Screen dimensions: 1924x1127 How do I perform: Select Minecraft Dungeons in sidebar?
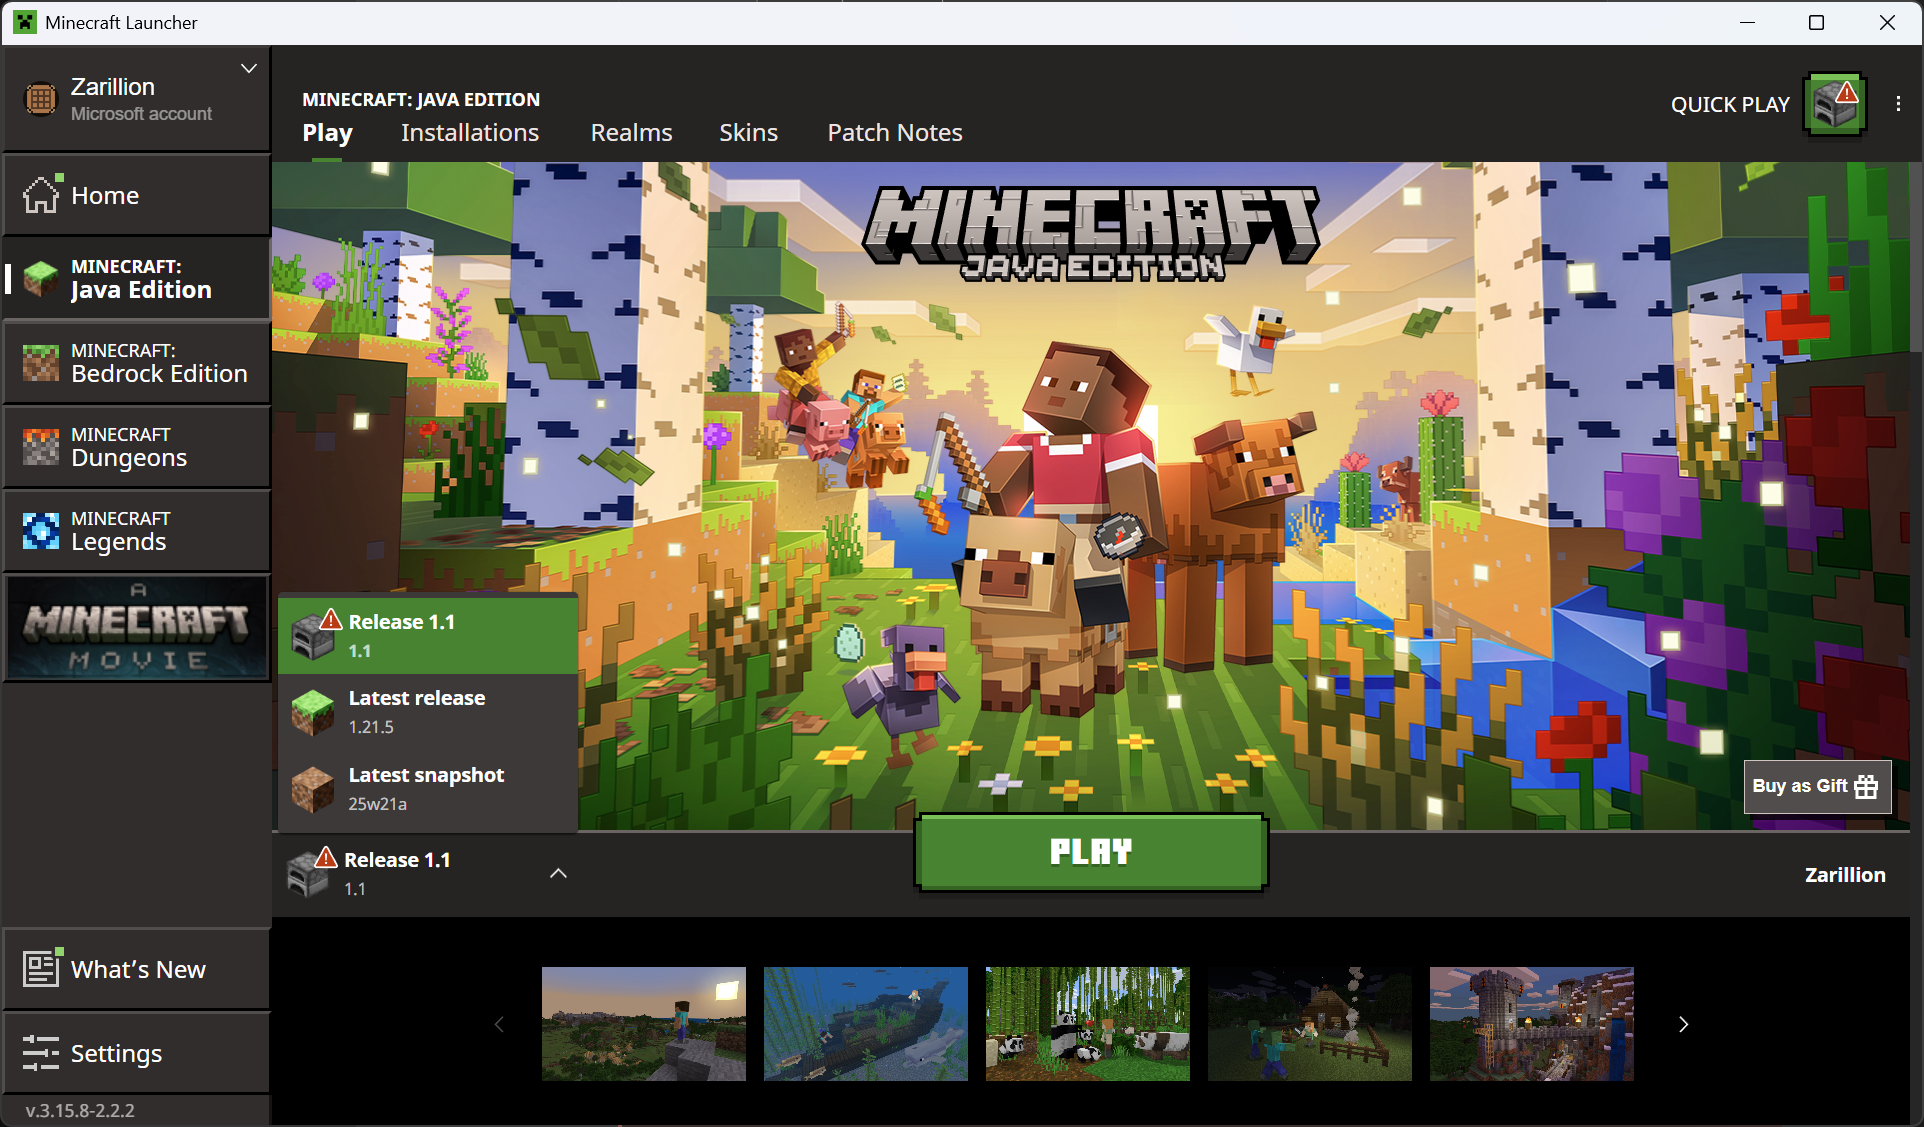137,447
